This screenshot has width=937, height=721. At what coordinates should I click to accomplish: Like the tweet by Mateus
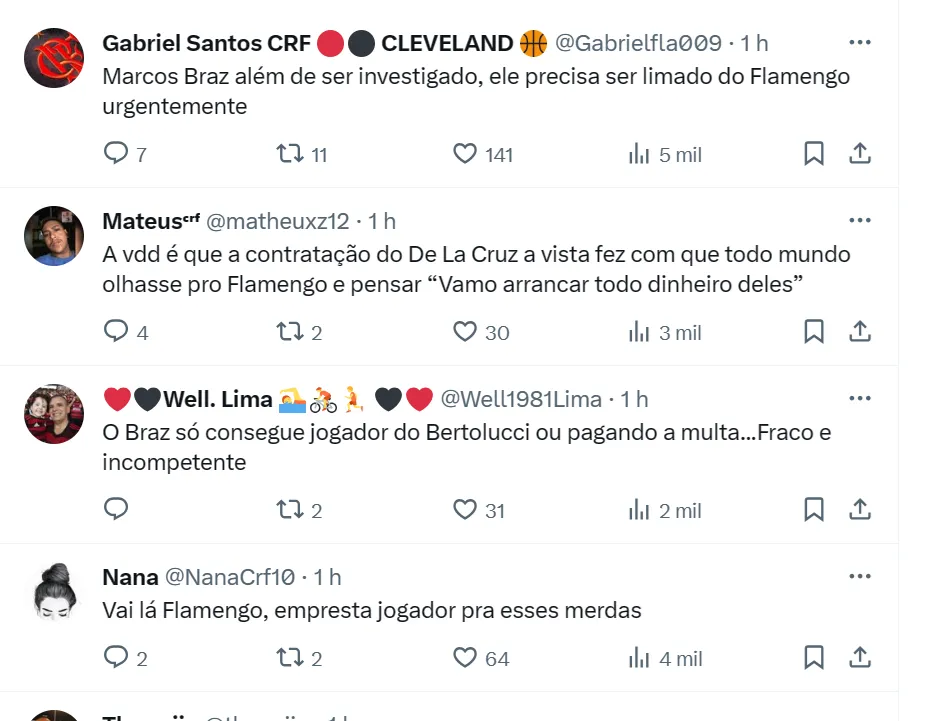(x=465, y=332)
